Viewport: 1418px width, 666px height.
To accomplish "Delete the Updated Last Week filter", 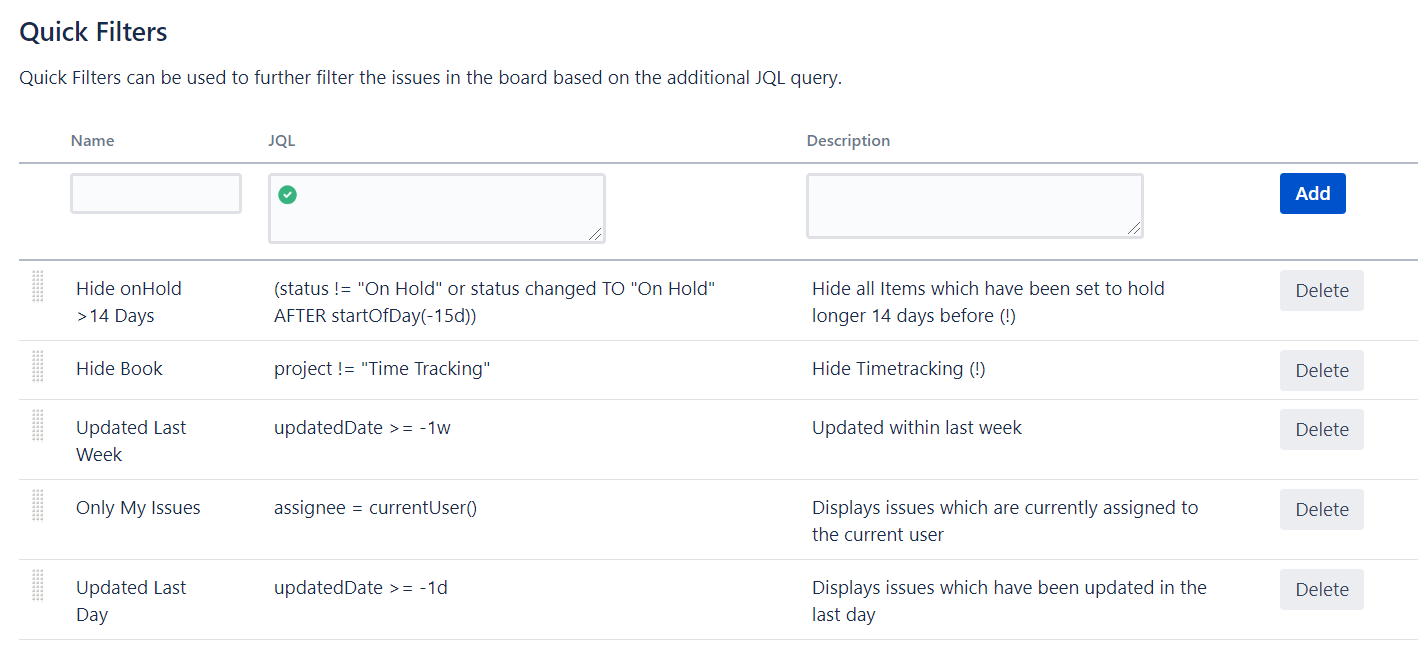I will (1321, 430).
